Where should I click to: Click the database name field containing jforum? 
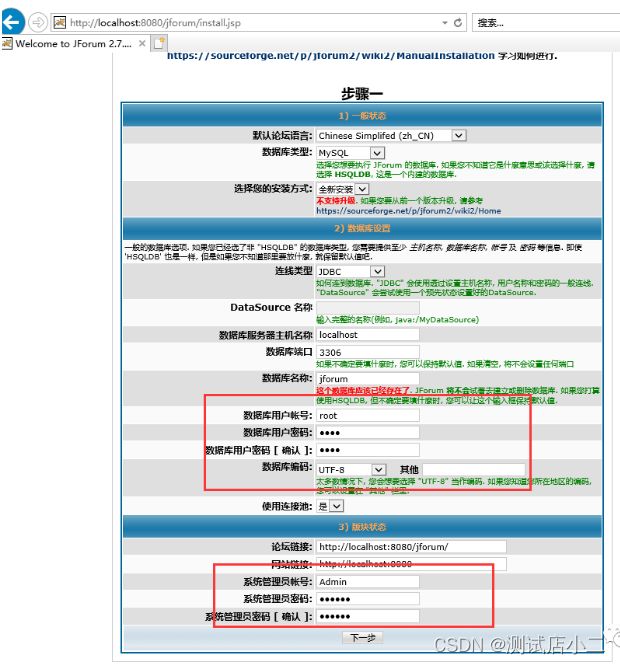(x=368, y=379)
